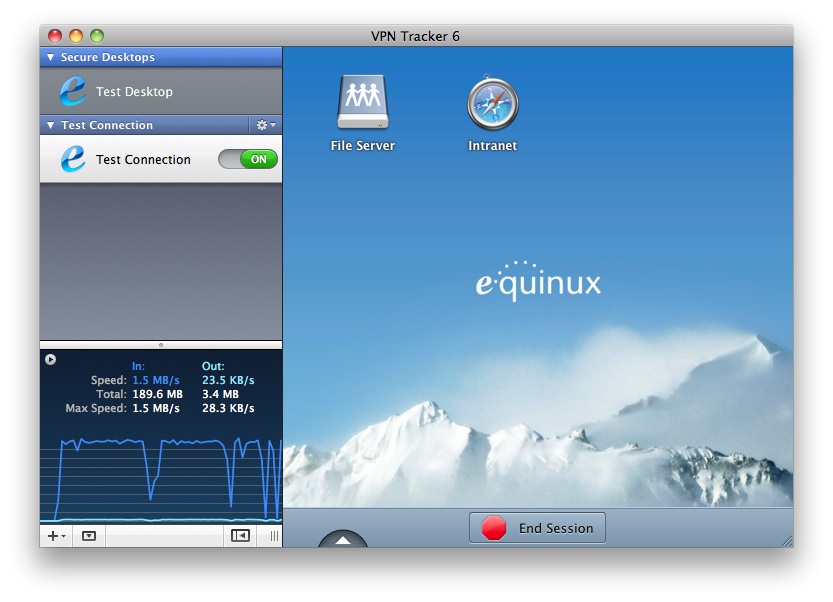Screen dimensions: 833x602
Task: Click the up arrow dock handle
Action: pos(343,540)
